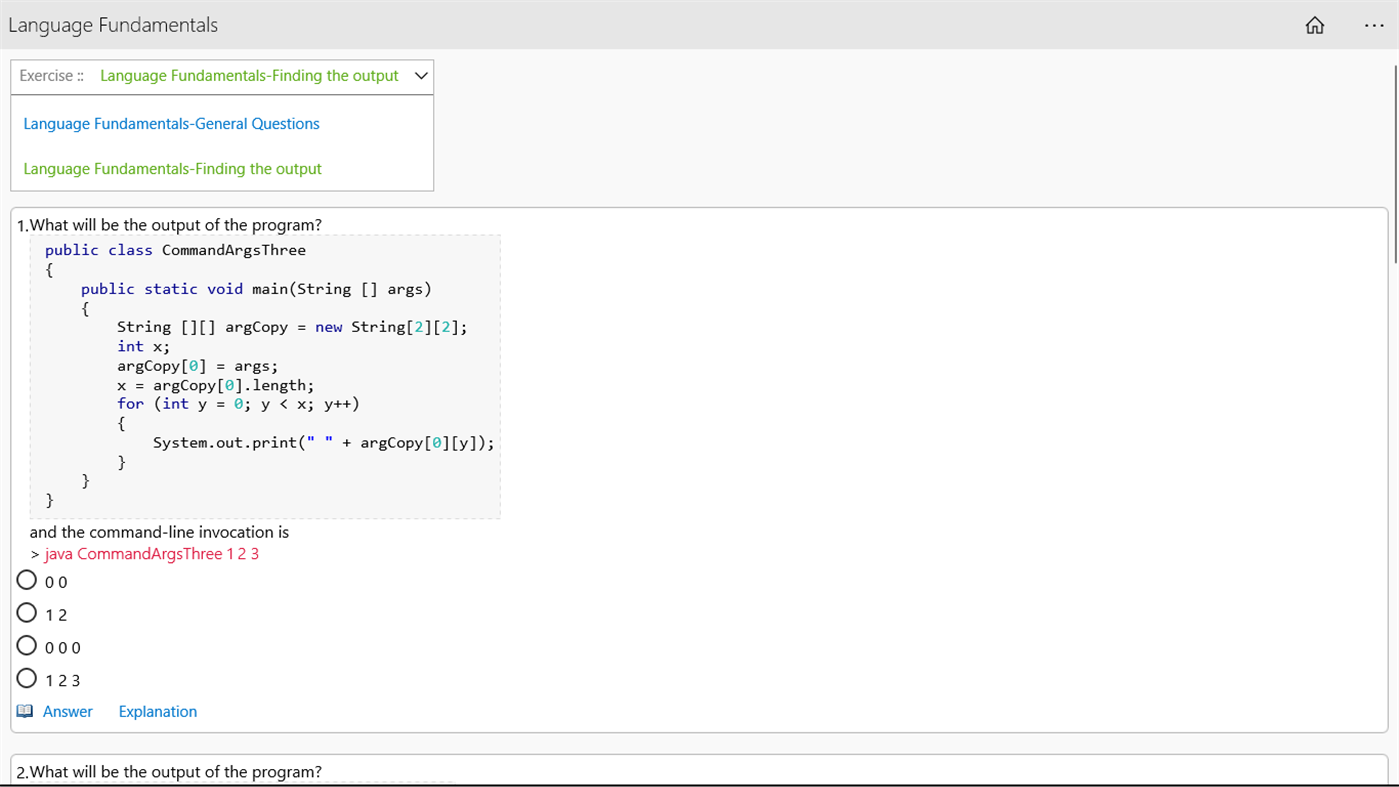The image size is (1399, 787).
Task: Click the book icon beside Answer
Action: coord(25,711)
